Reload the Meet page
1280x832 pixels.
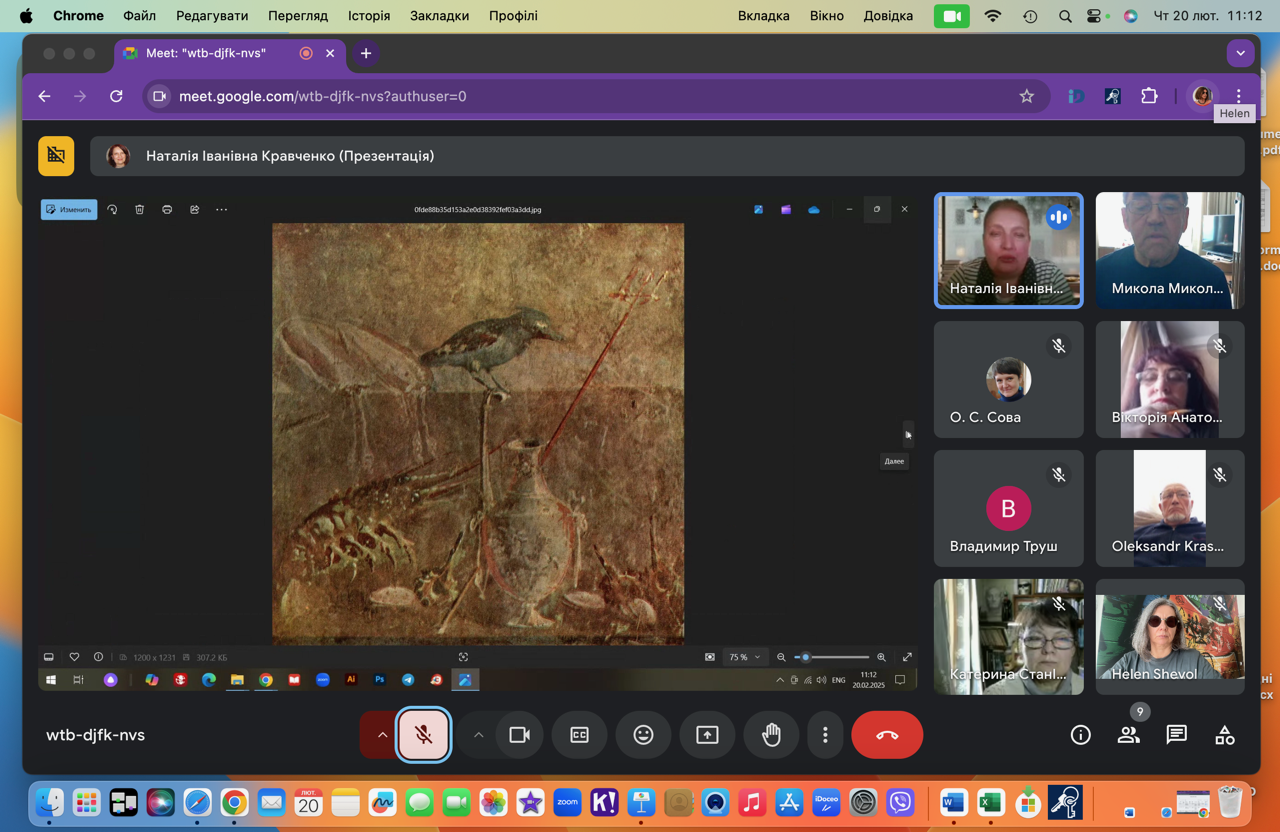click(x=116, y=96)
